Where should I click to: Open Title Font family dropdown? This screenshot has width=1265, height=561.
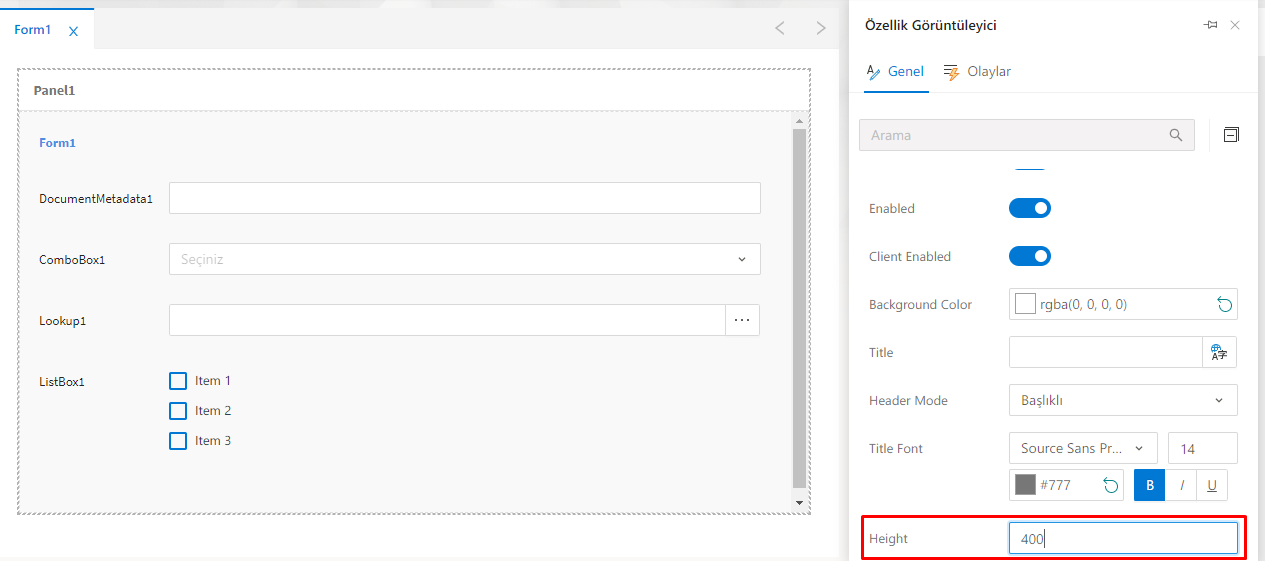tap(1083, 448)
